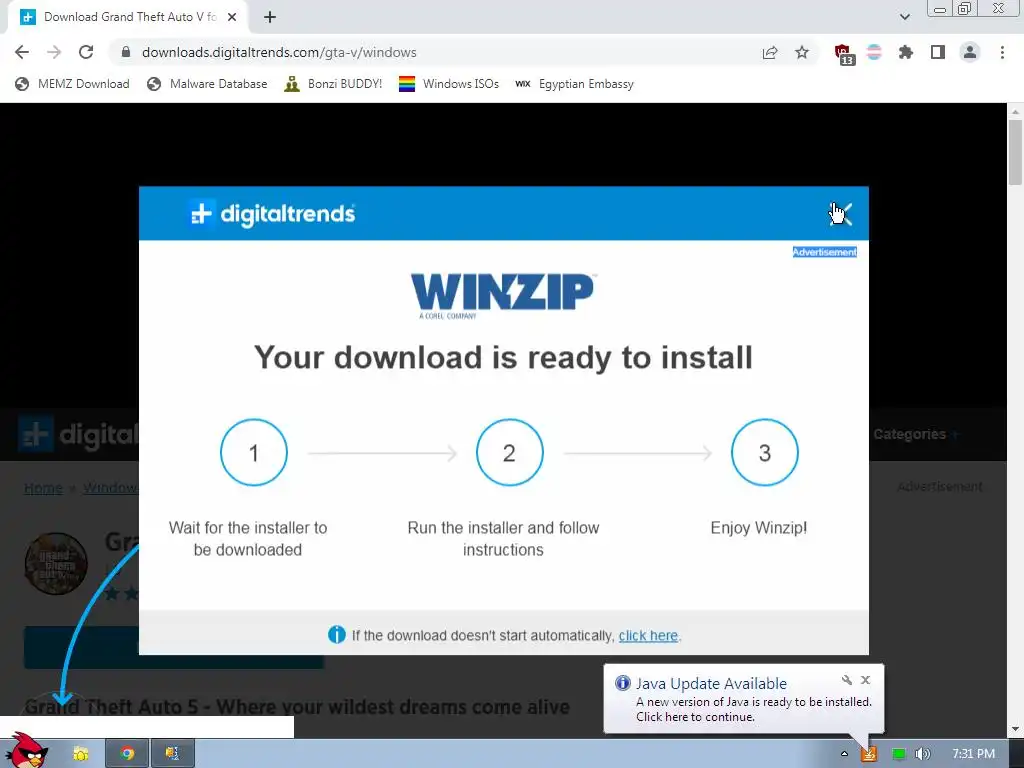Open the Malware Database bookmark

tap(208, 84)
